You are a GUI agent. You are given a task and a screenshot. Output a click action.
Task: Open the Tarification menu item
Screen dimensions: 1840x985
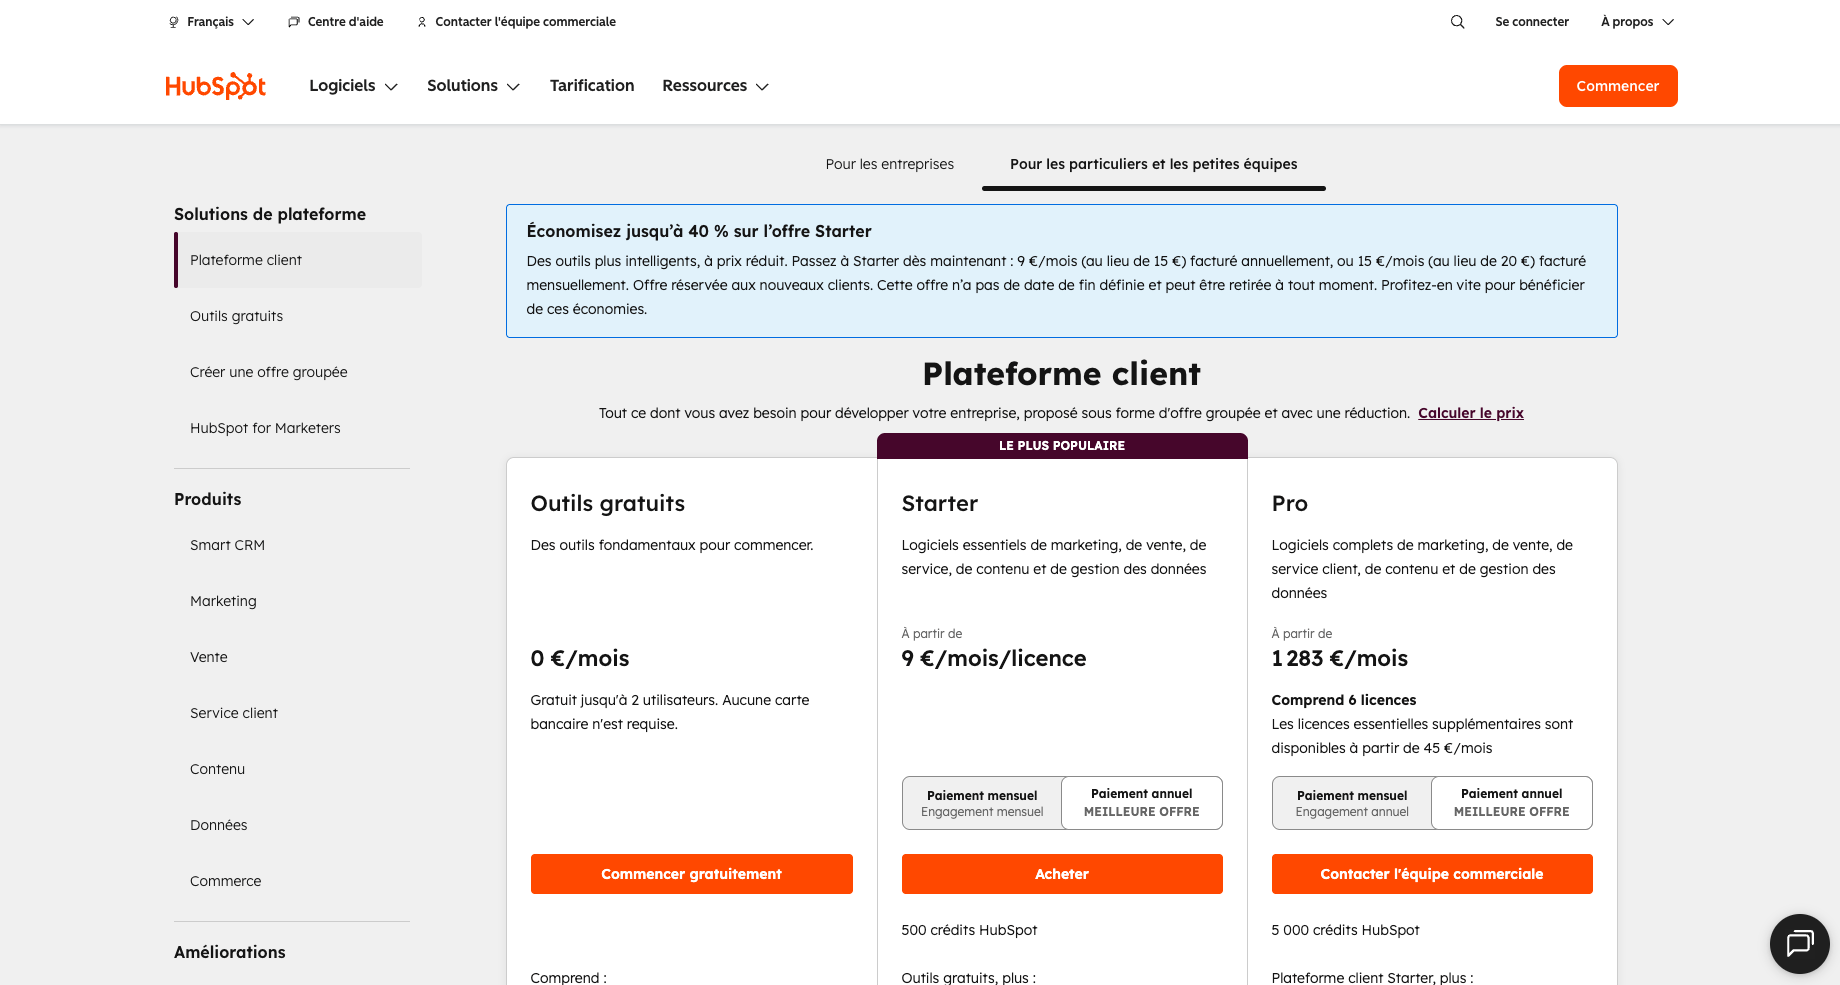pyautogui.click(x=592, y=86)
